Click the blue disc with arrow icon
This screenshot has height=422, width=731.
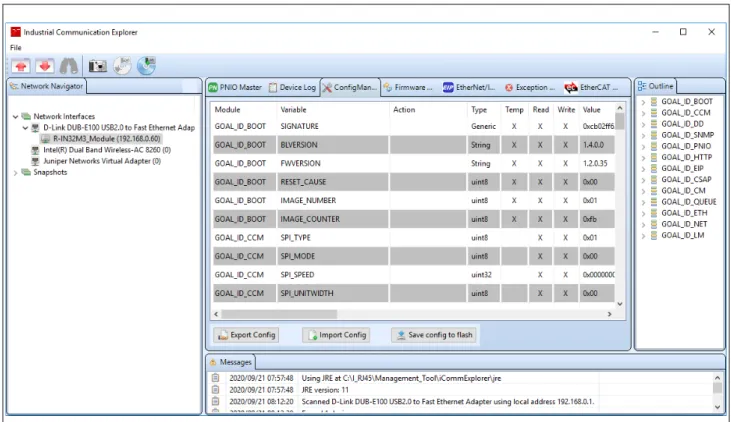tap(146, 66)
